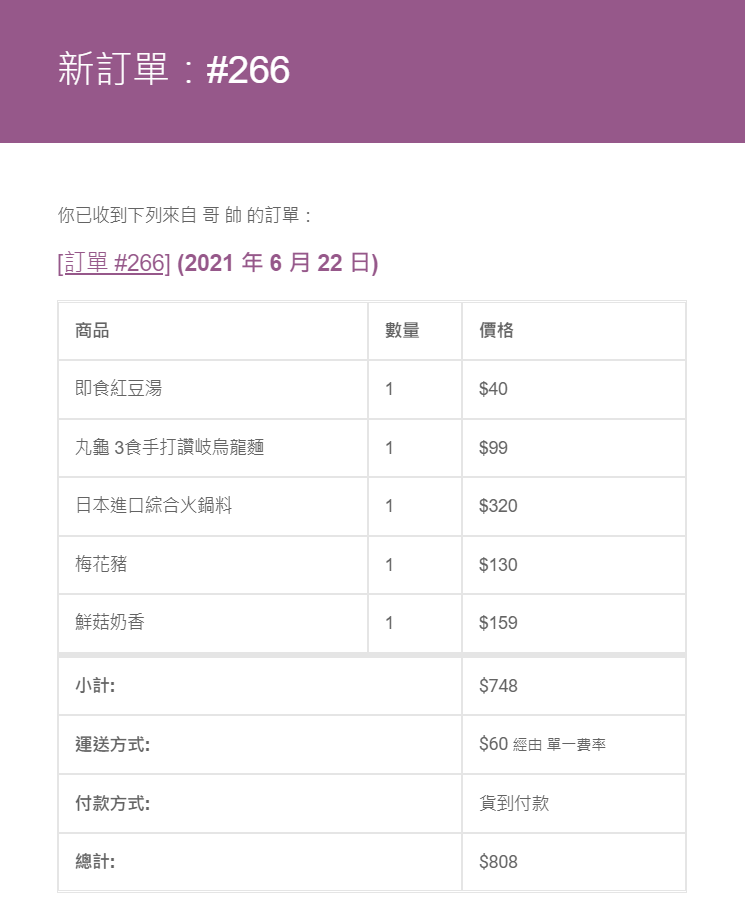Click the 總計 total amount $808
This screenshot has width=745, height=921.
click(498, 861)
